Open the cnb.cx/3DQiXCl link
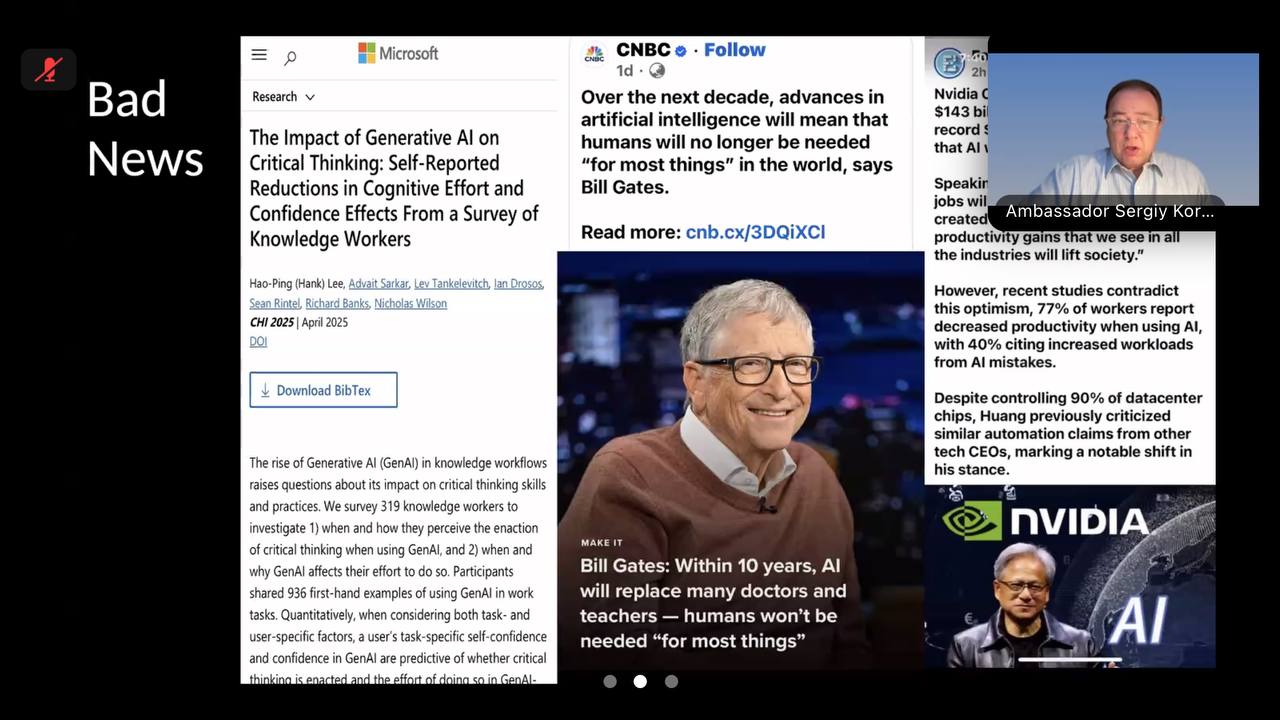 point(755,232)
